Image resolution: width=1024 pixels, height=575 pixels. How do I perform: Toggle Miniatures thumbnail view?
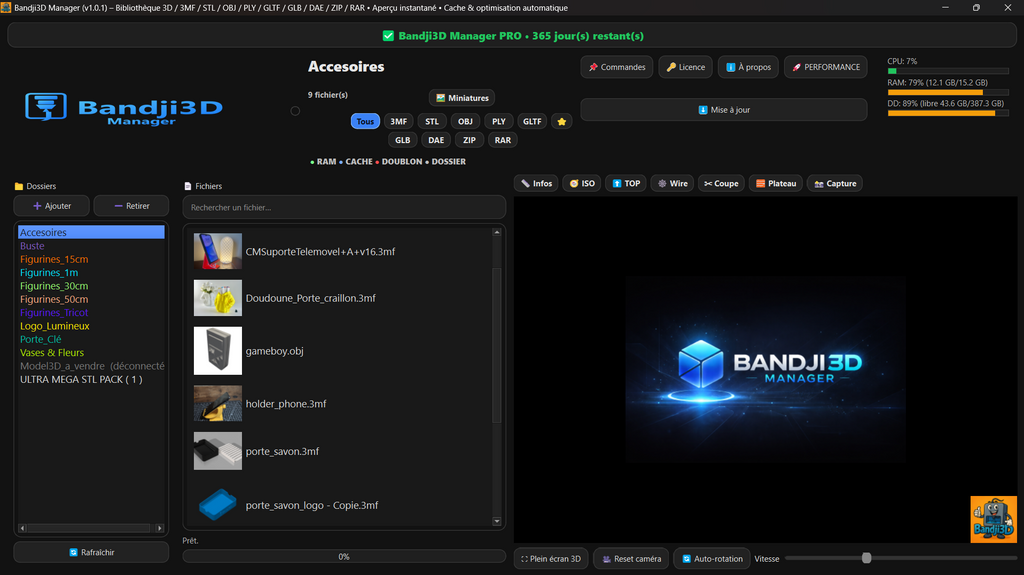462,98
